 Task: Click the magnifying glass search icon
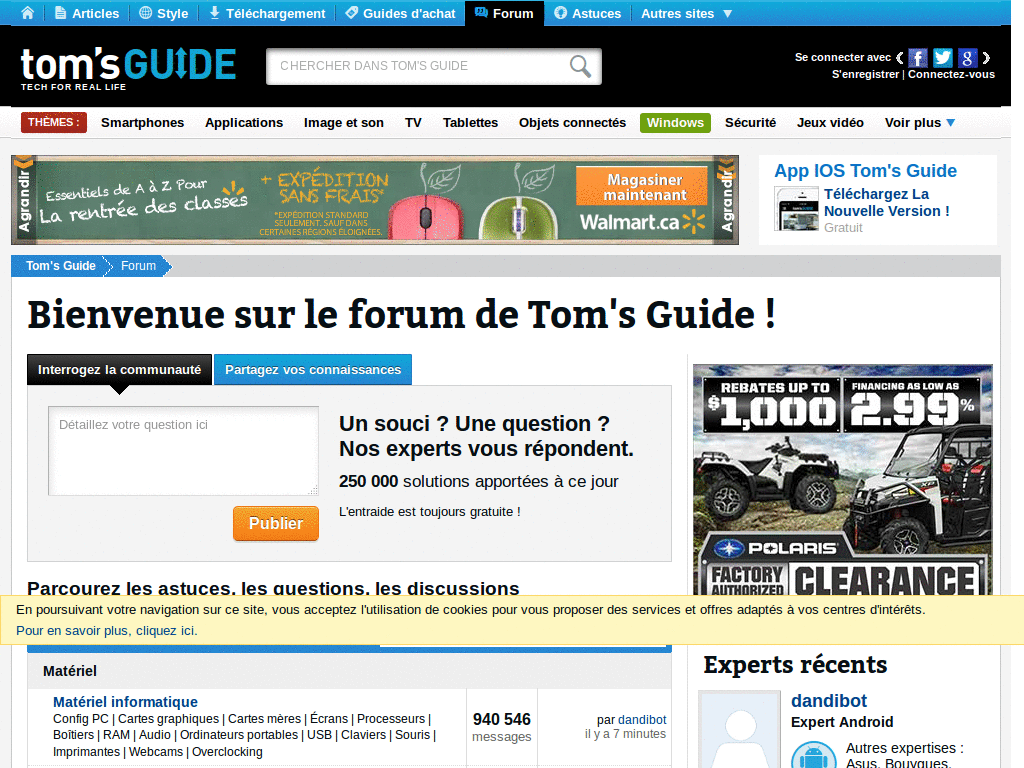pyautogui.click(x=581, y=66)
